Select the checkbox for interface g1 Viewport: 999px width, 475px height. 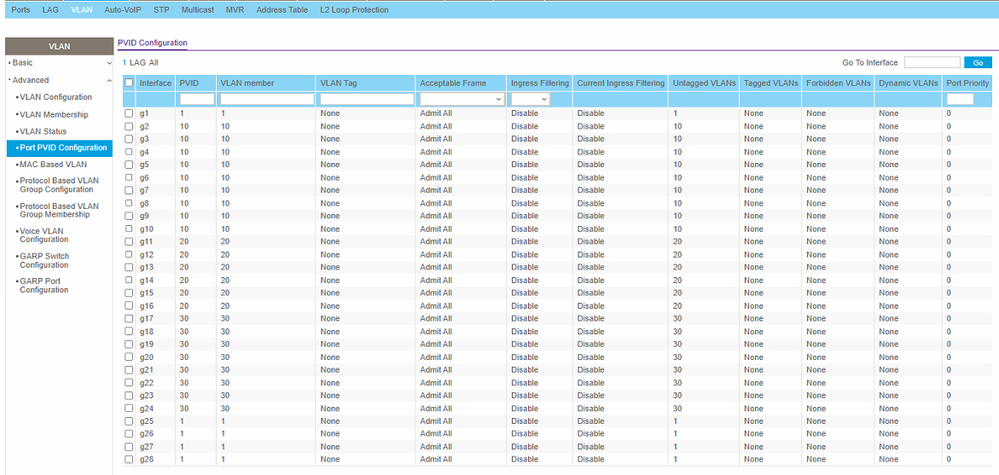tap(128, 114)
